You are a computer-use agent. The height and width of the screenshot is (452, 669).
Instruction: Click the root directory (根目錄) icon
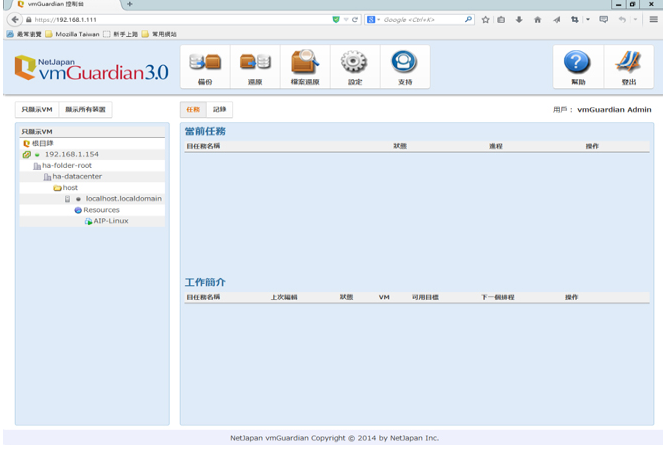coord(26,143)
